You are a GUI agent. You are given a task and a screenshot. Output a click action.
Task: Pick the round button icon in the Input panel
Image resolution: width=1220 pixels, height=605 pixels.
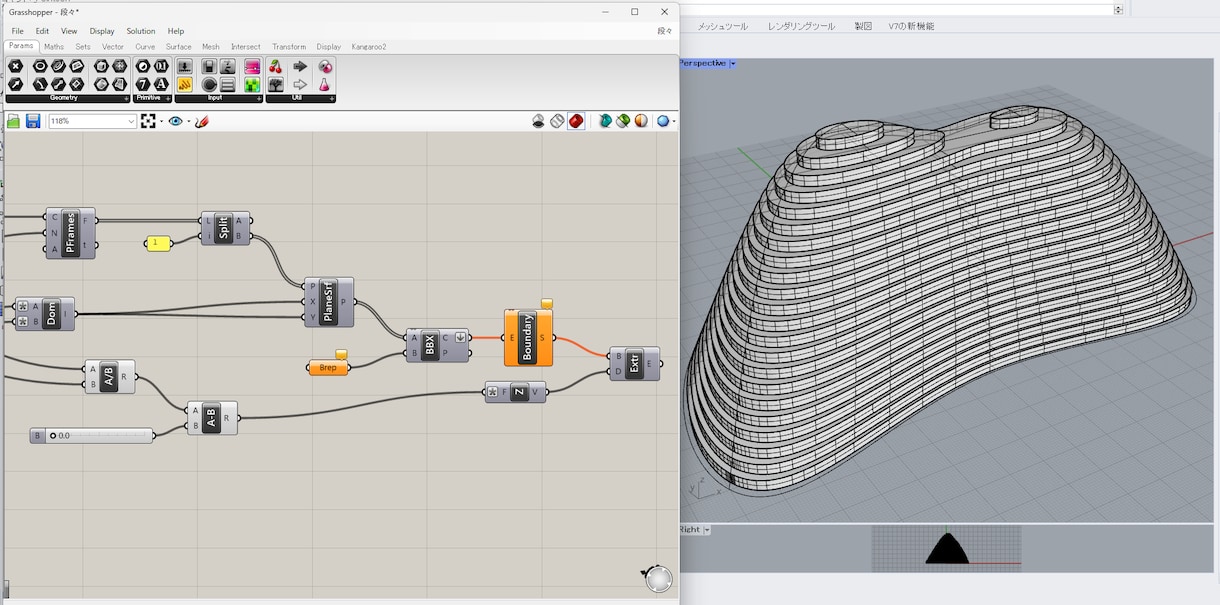point(209,85)
